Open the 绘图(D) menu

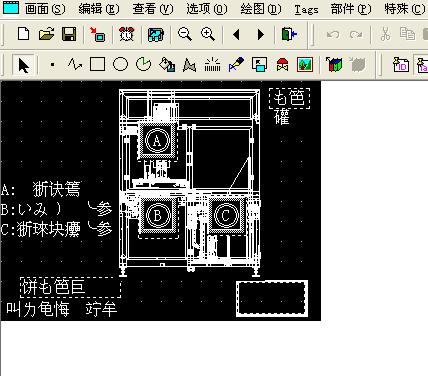pyautogui.click(x=261, y=9)
